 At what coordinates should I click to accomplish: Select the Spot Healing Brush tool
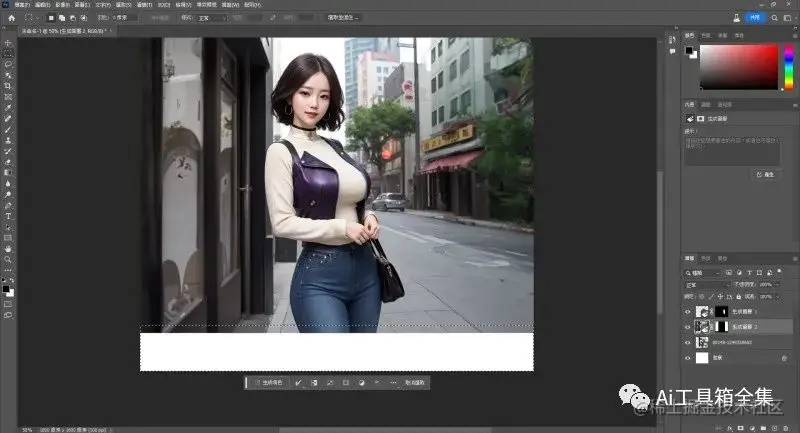pyautogui.click(x=8, y=118)
